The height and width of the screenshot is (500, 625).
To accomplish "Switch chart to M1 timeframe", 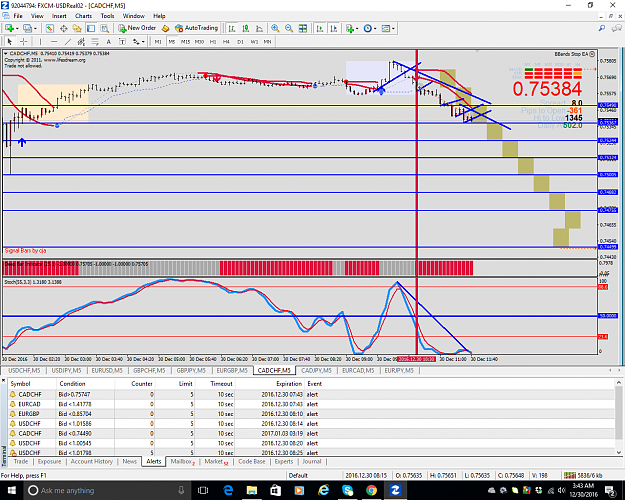I will 158,41.
